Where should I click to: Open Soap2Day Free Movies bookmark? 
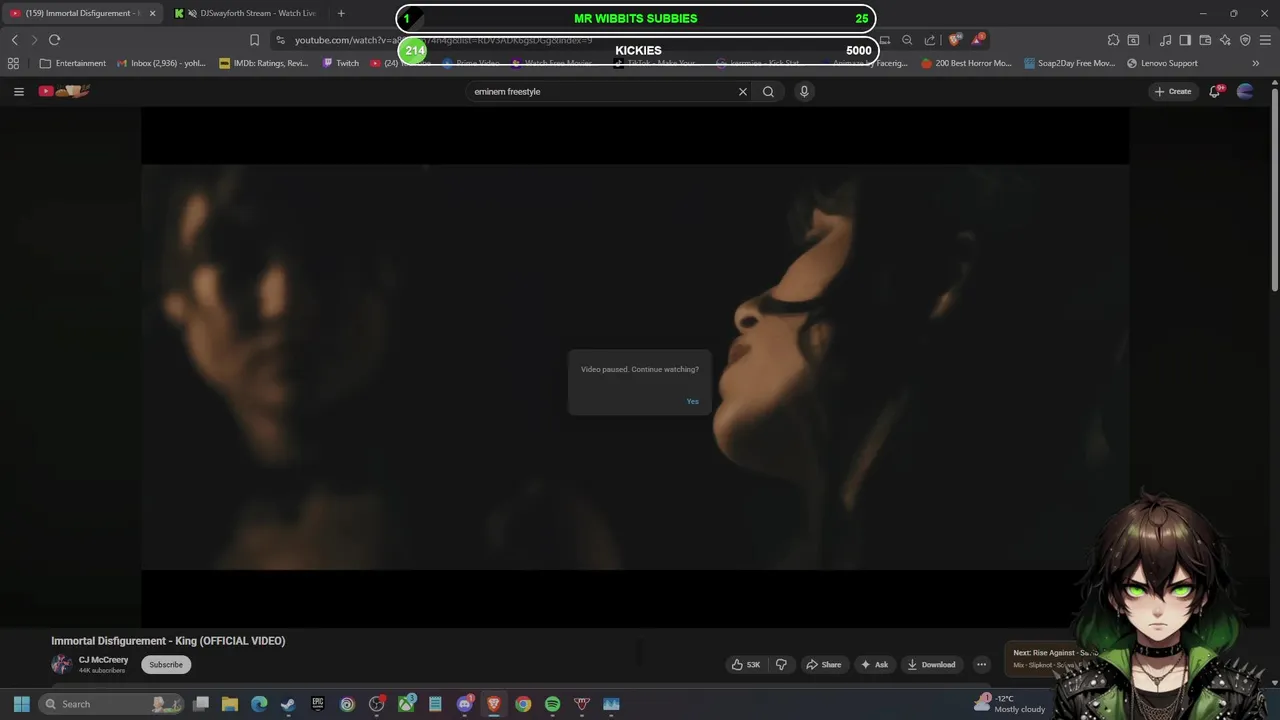click(1069, 63)
